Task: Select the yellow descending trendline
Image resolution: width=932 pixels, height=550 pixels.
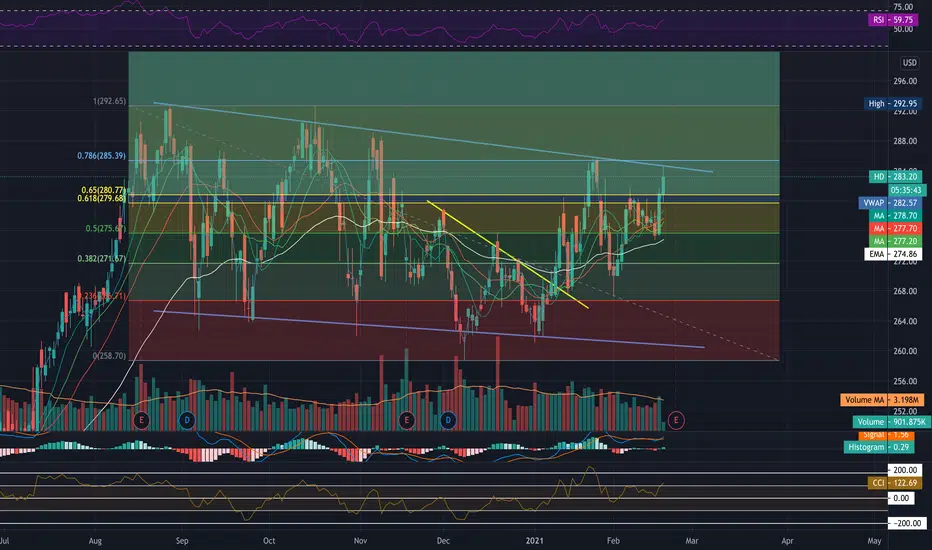Action: click(508, 254)
